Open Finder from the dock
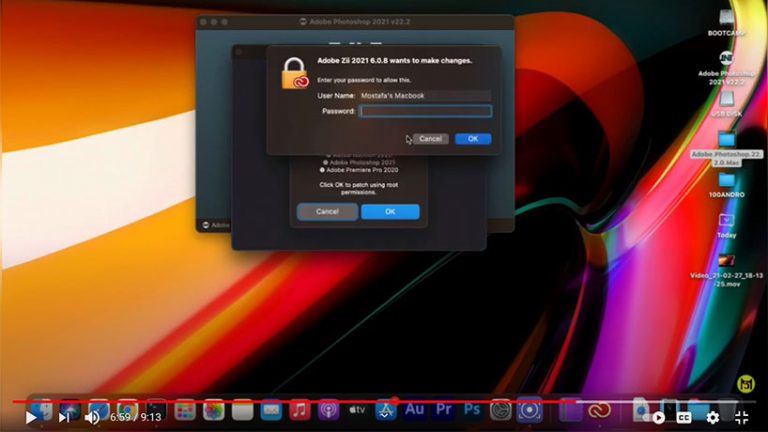Screen dimensions: 768x432 [x=42, y=410]
